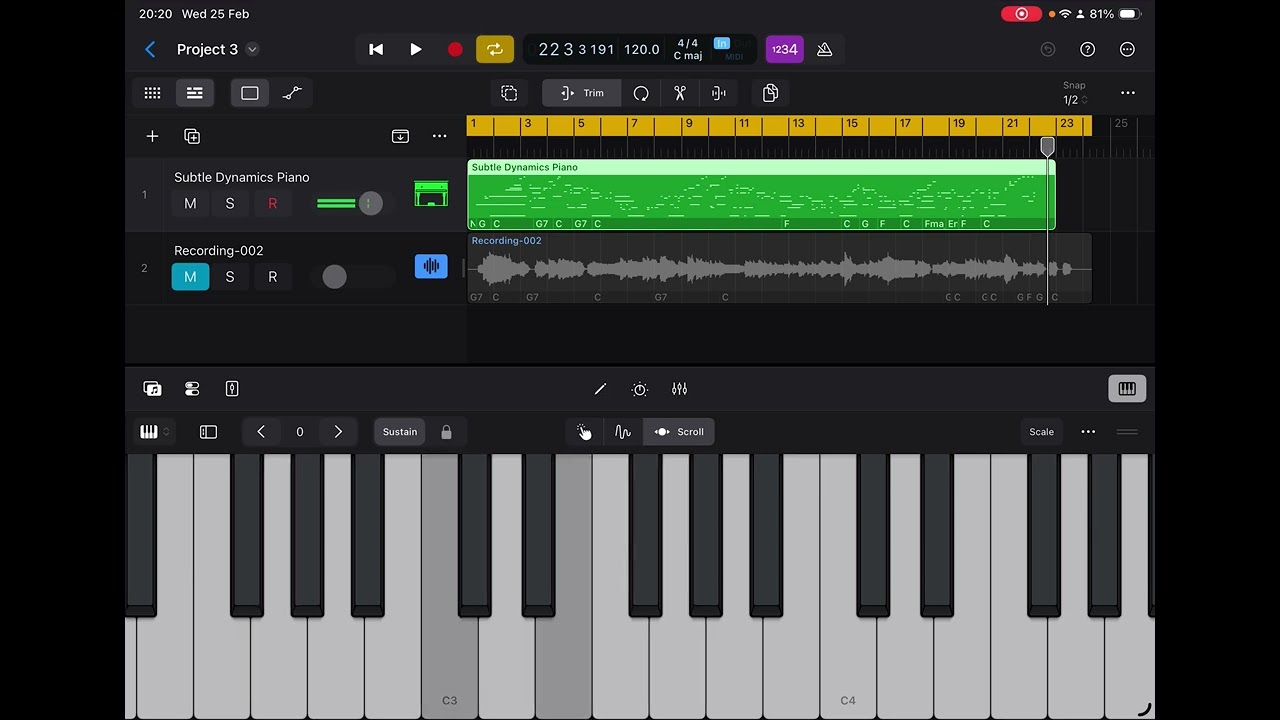The image size is (1280, 720).
Task: Open the top-right more options menu
Action: (1127, 49)
